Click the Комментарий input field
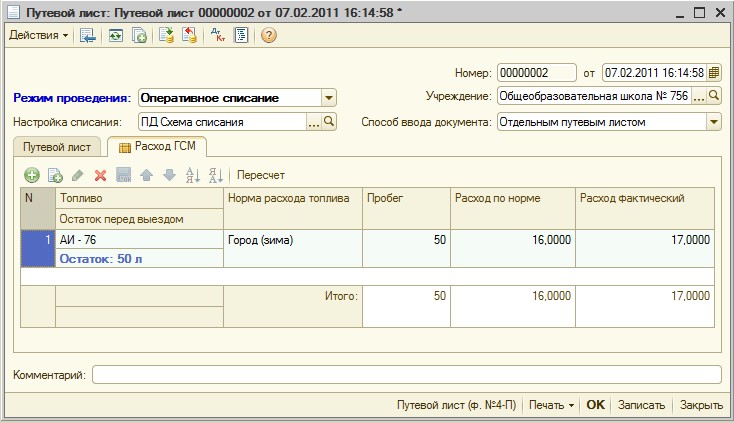The width and height of the screenshot is (734, 423). 405,375
